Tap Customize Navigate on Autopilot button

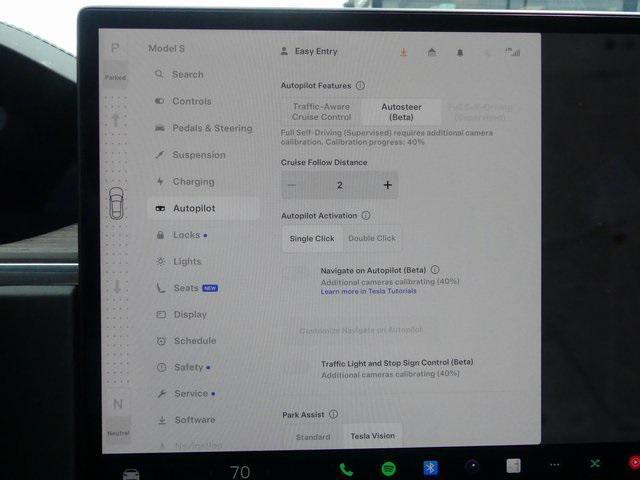[361, 330]
